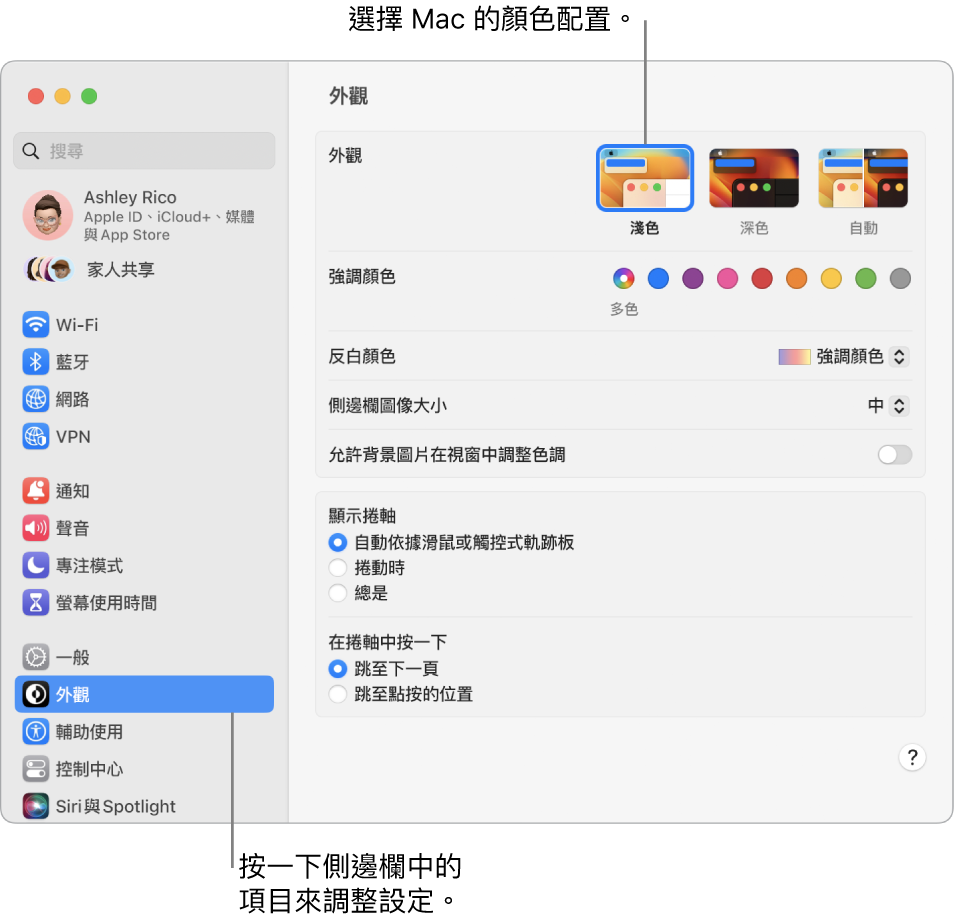Open 通知 notification settings
955x923 pixels.
[68, 491]
